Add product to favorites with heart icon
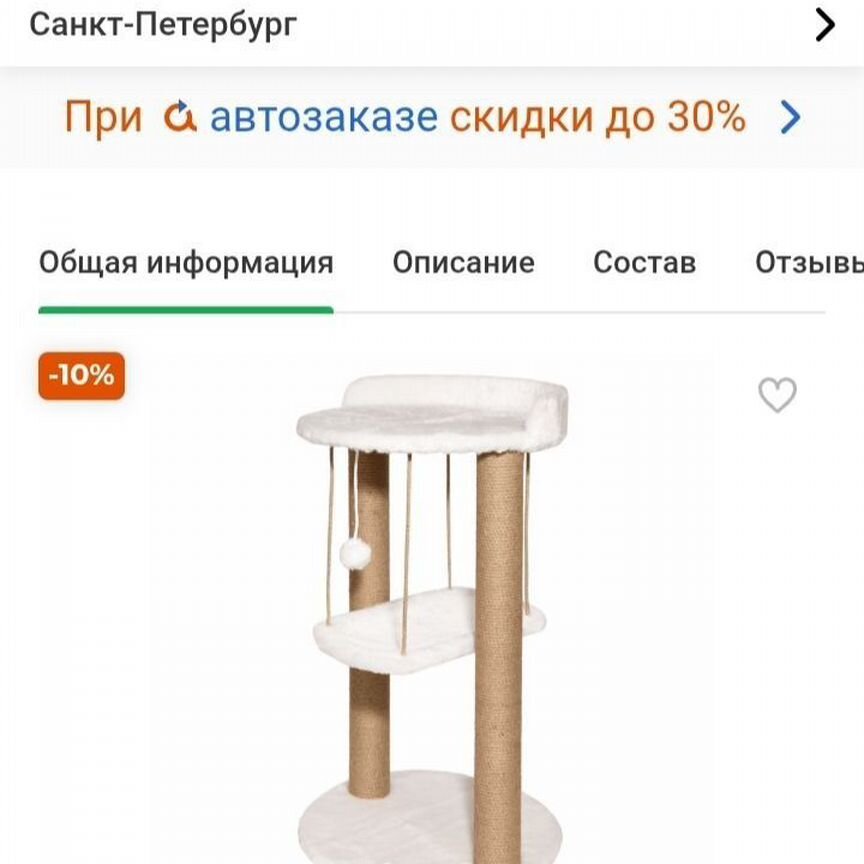The width and height of the screenshot is (864, 864). (x=777, y=395)
